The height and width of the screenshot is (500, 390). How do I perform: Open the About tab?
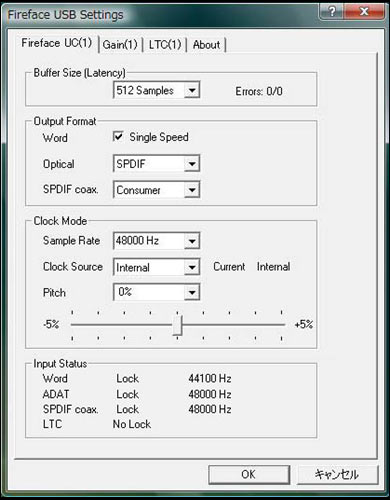(206, 45)
